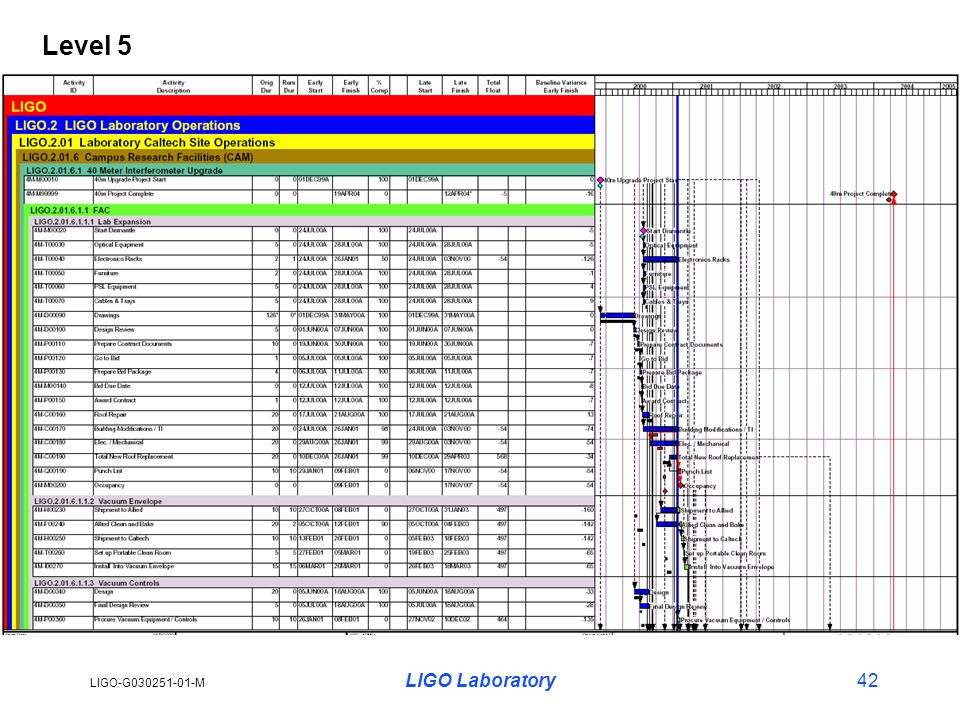The image size is (960, 720).
Task: Click the blue Electronics Racks Gantt bar
Action: click(660, 260)
